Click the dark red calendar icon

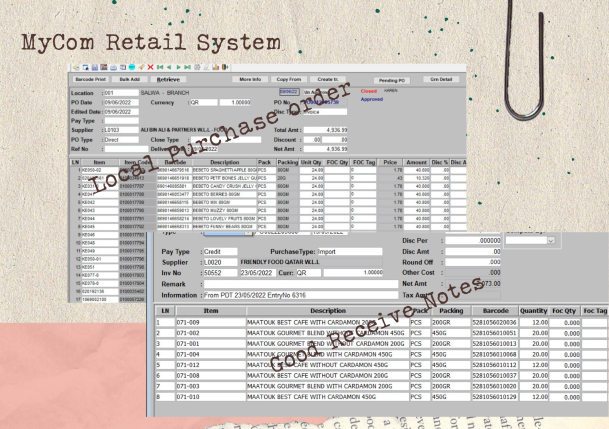(x=104, y=68)
